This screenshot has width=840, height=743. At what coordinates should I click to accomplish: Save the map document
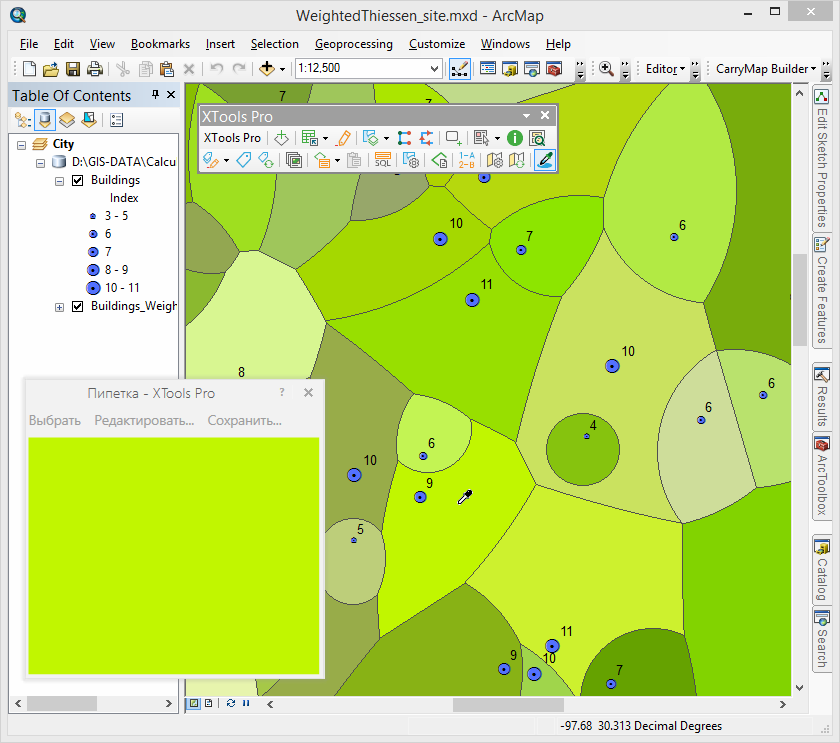coord(73,69)
